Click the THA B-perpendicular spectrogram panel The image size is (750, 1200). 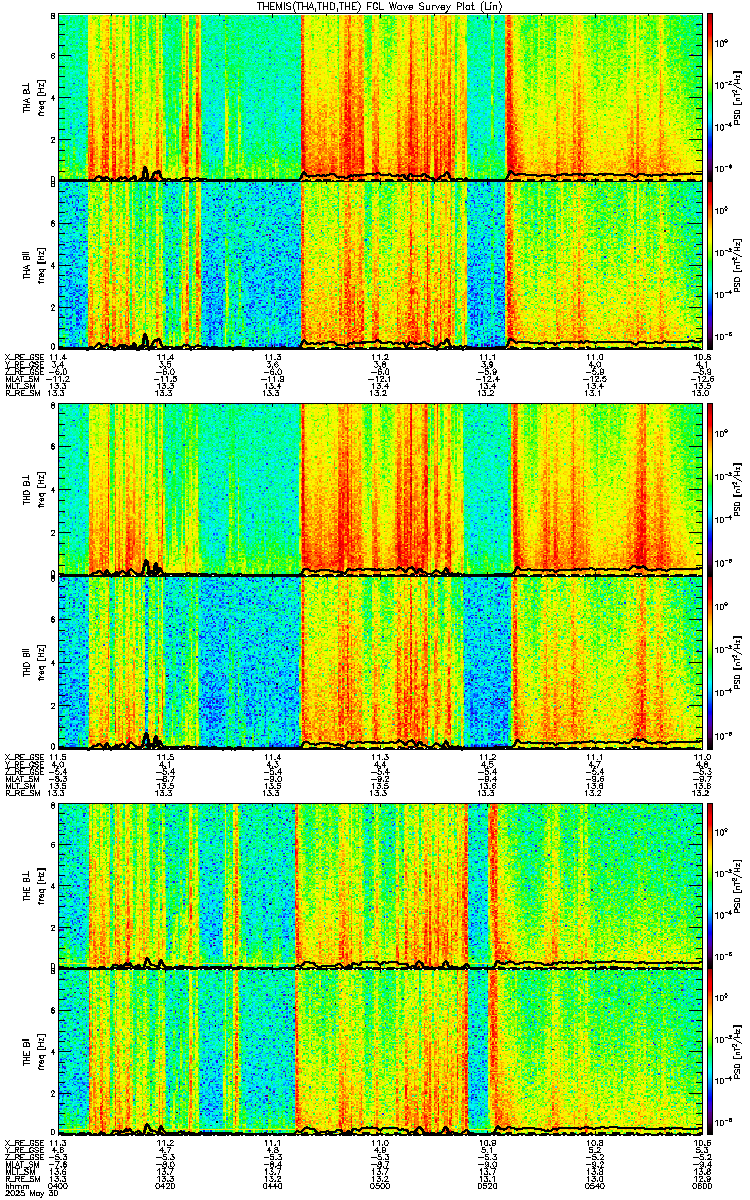(x=379, y=97)
